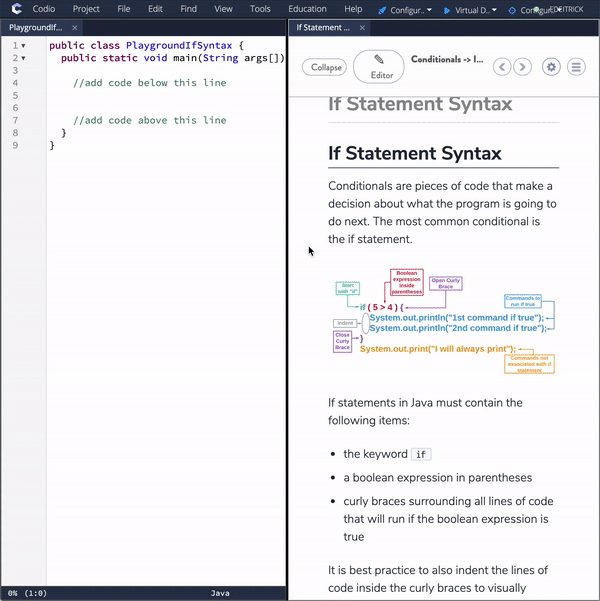
Task: Switch to the If Statement ... tab
Action: click(323, 28)
